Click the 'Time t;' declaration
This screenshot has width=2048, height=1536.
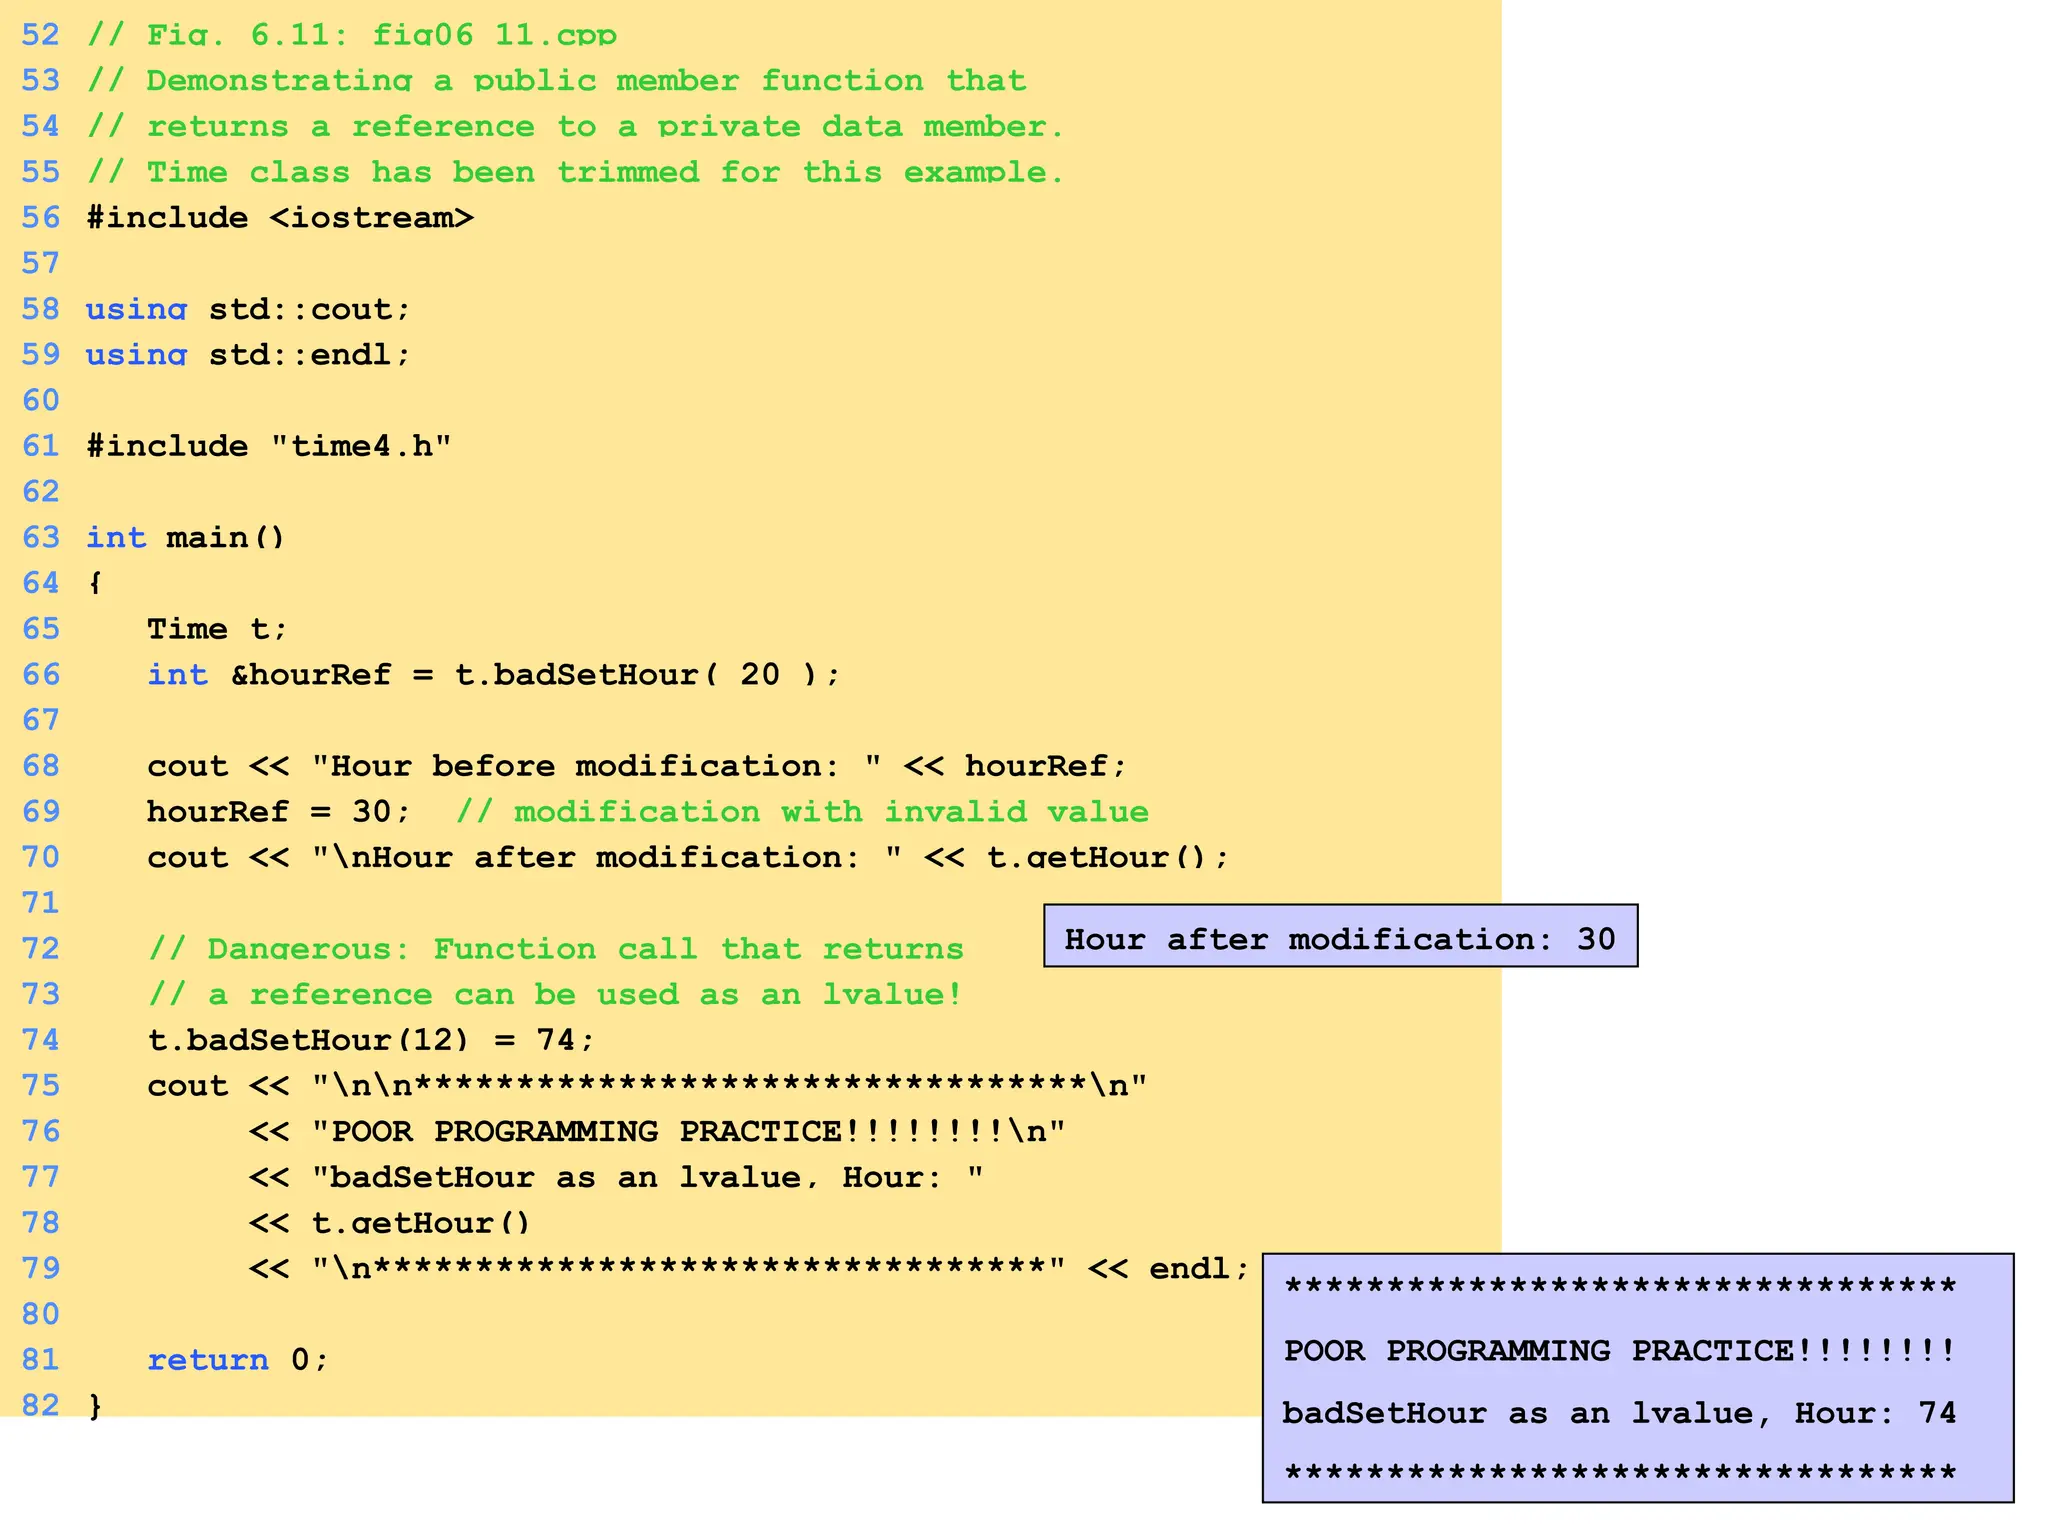click(x=217, y=629)
